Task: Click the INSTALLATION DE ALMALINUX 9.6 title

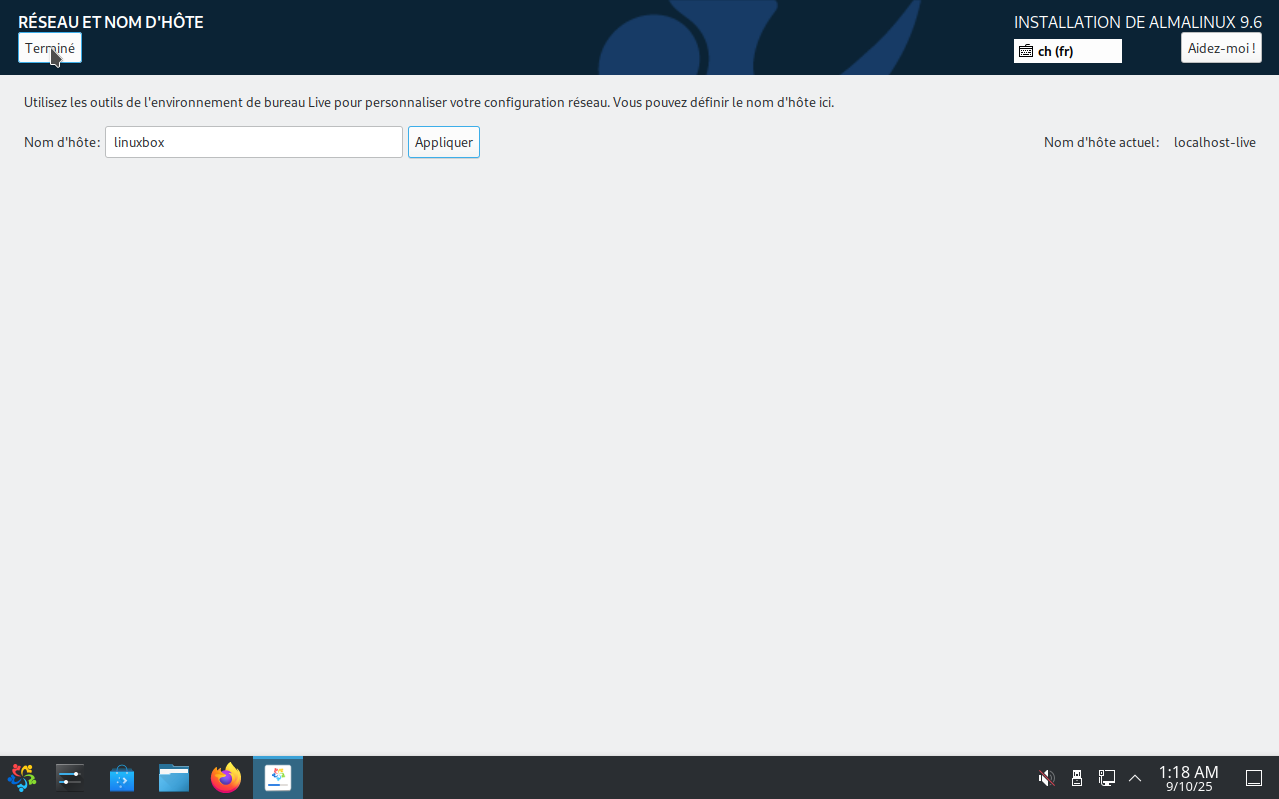Action: [1138, 22]
